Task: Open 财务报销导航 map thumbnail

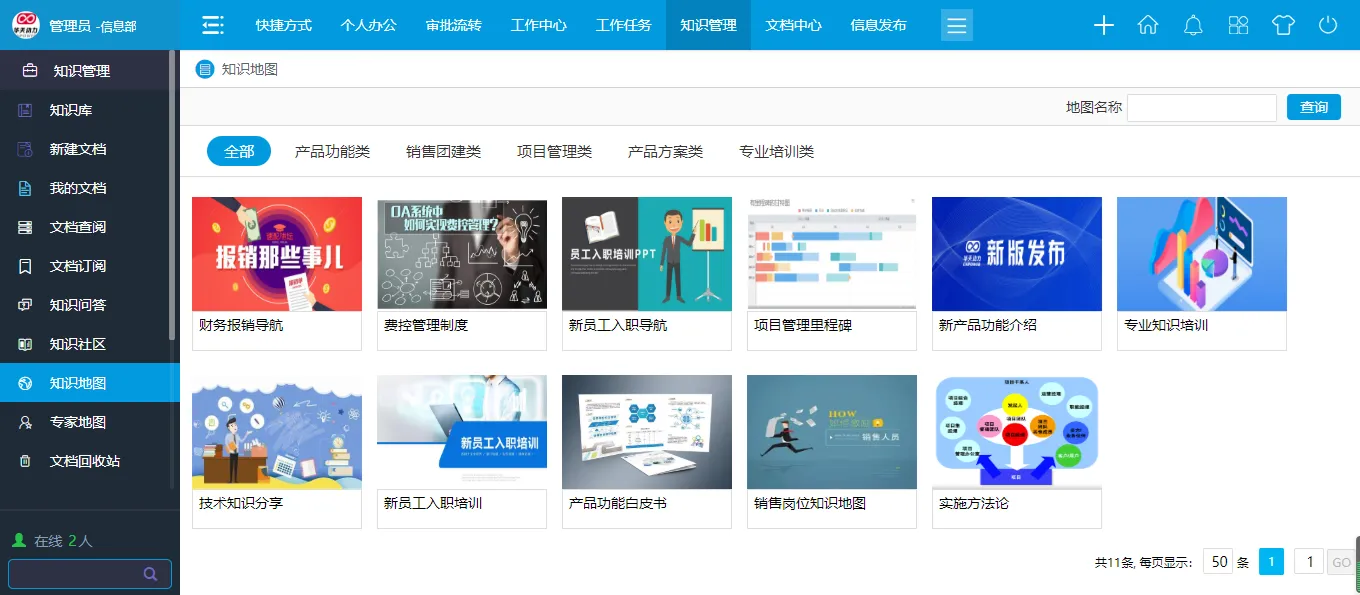Action: coord(277,254)
